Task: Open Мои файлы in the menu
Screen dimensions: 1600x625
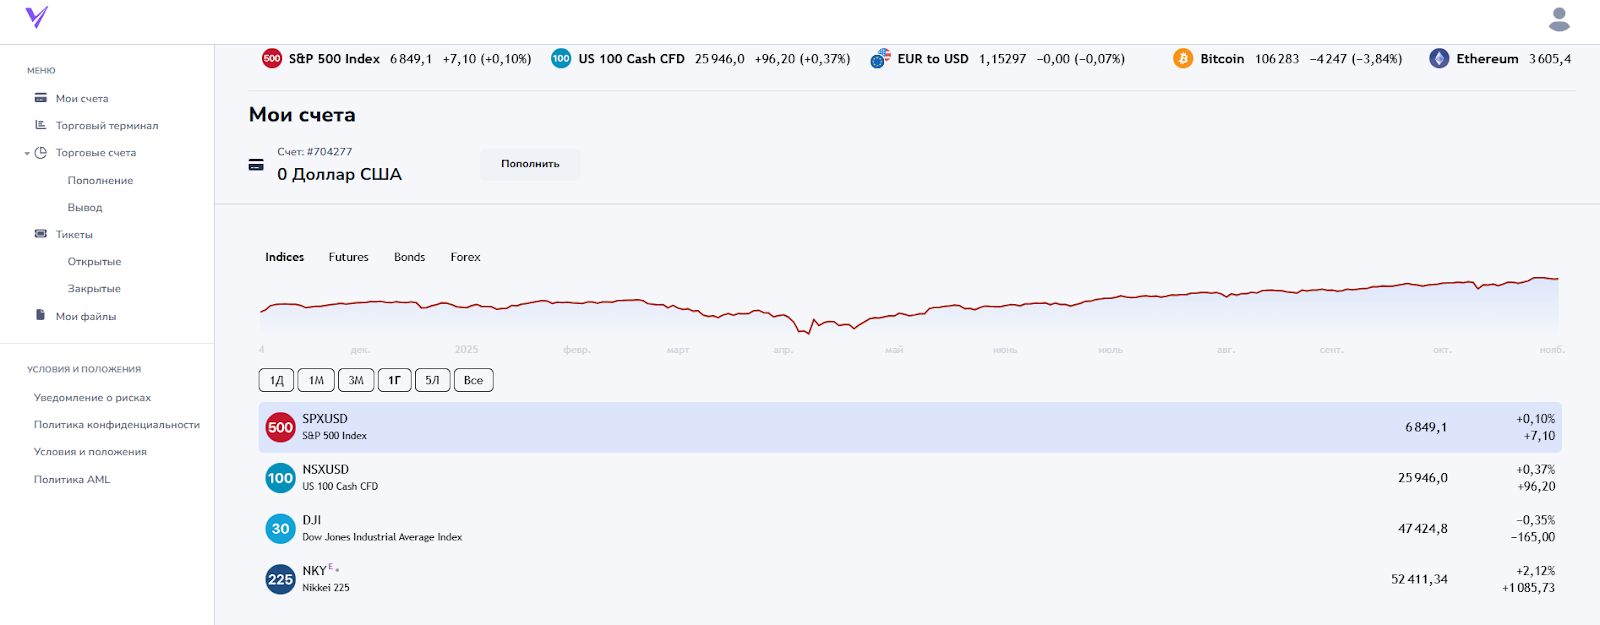Action: [x=86, y=316]
